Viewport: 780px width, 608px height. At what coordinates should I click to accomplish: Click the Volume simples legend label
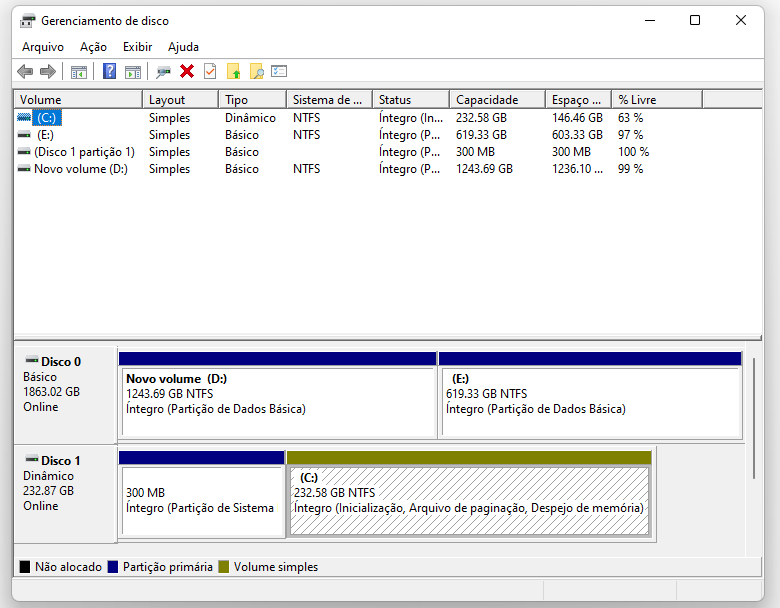coord(276,567)
